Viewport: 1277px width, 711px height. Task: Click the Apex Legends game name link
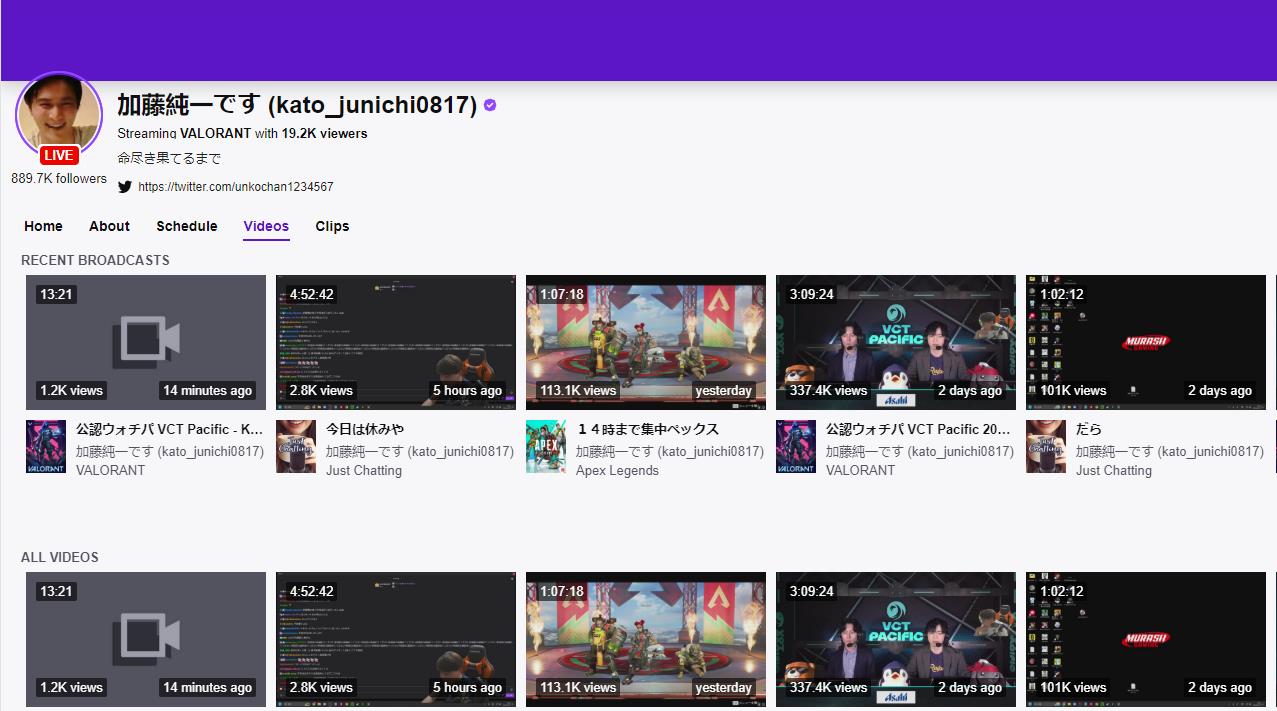[617, 470]
